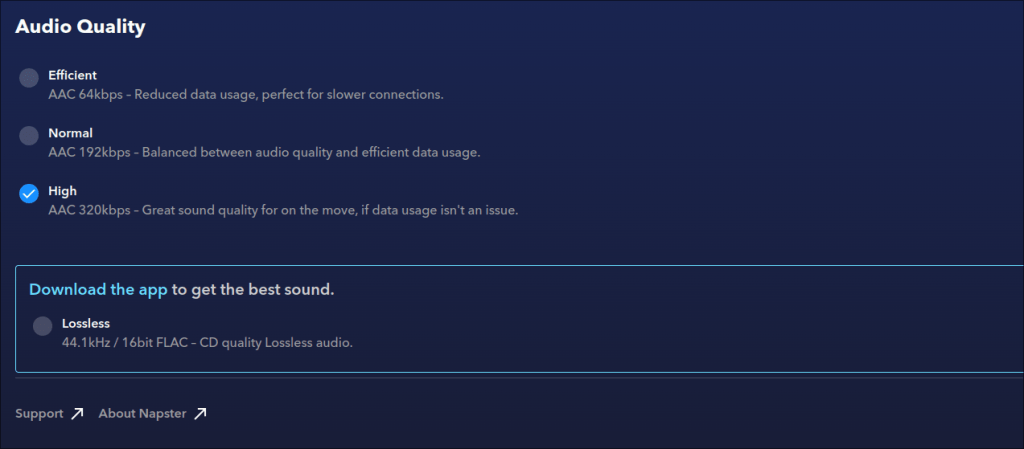Click the arrow icon beside About Napster

tap(200, 414)
